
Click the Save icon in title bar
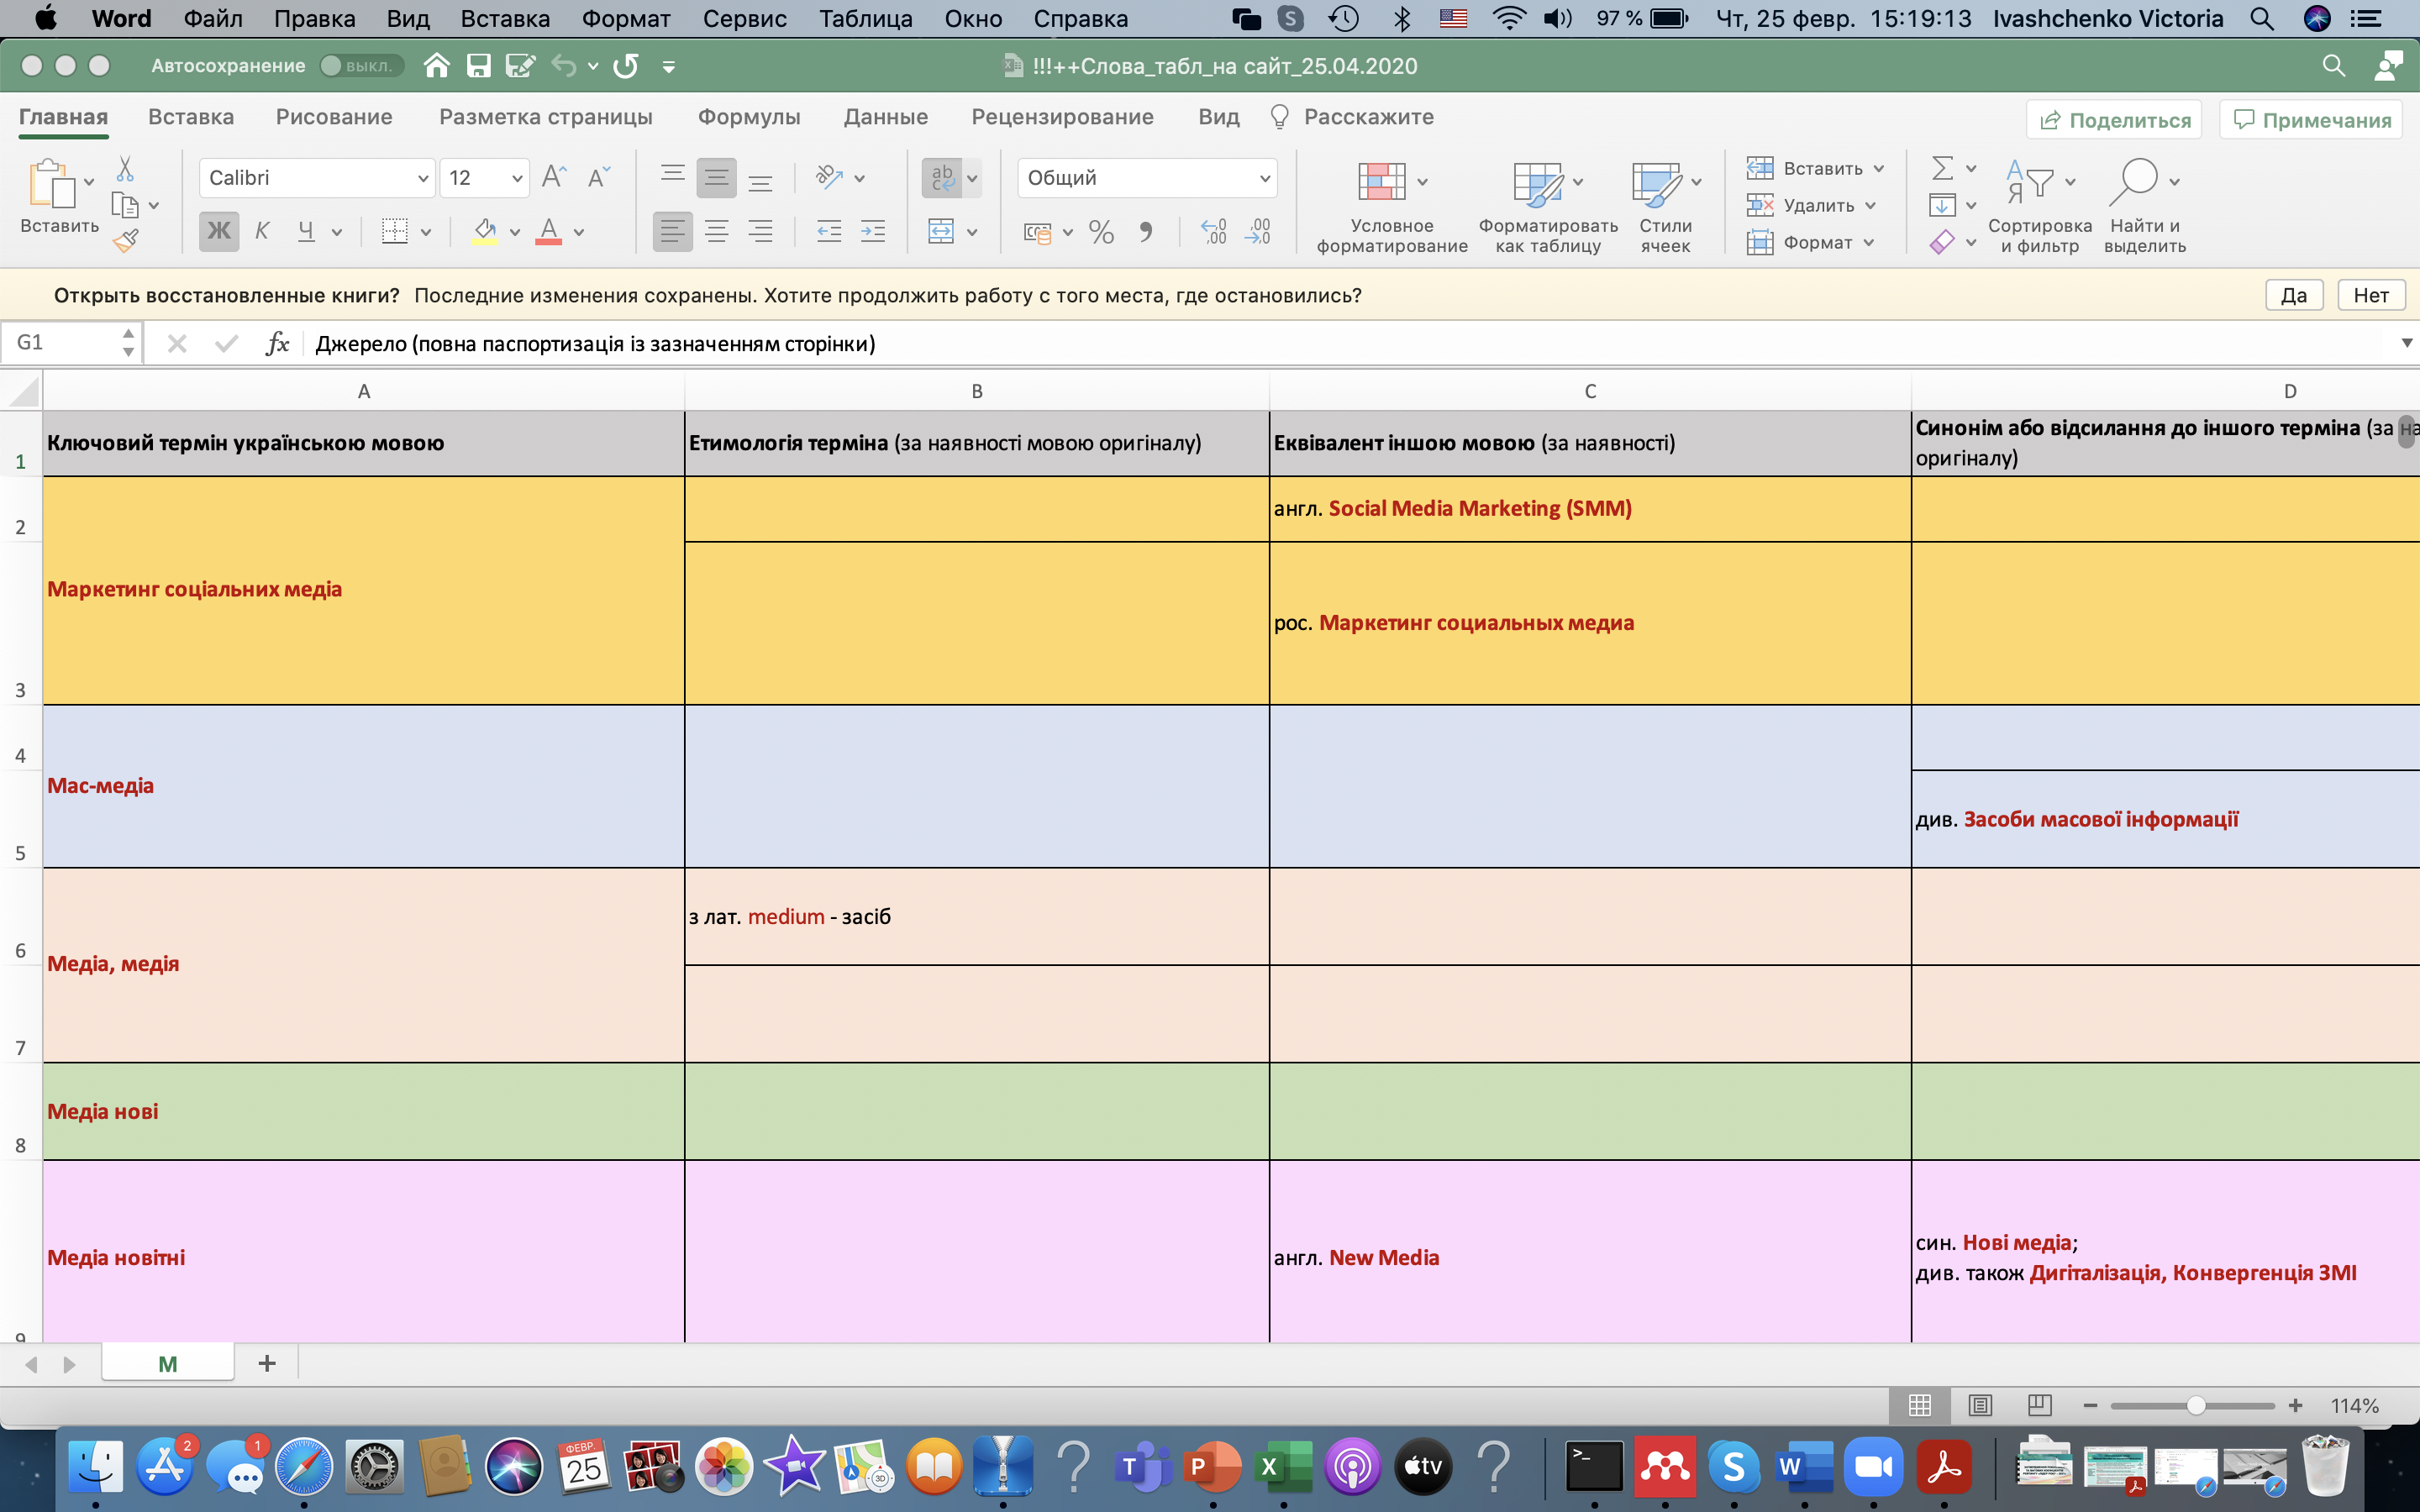pos(478,66)
